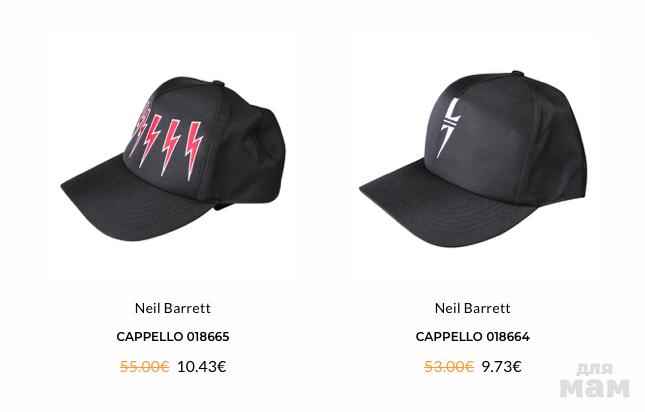
Task: Click the top button of the right cap
Action: click(x=517, y=73)
